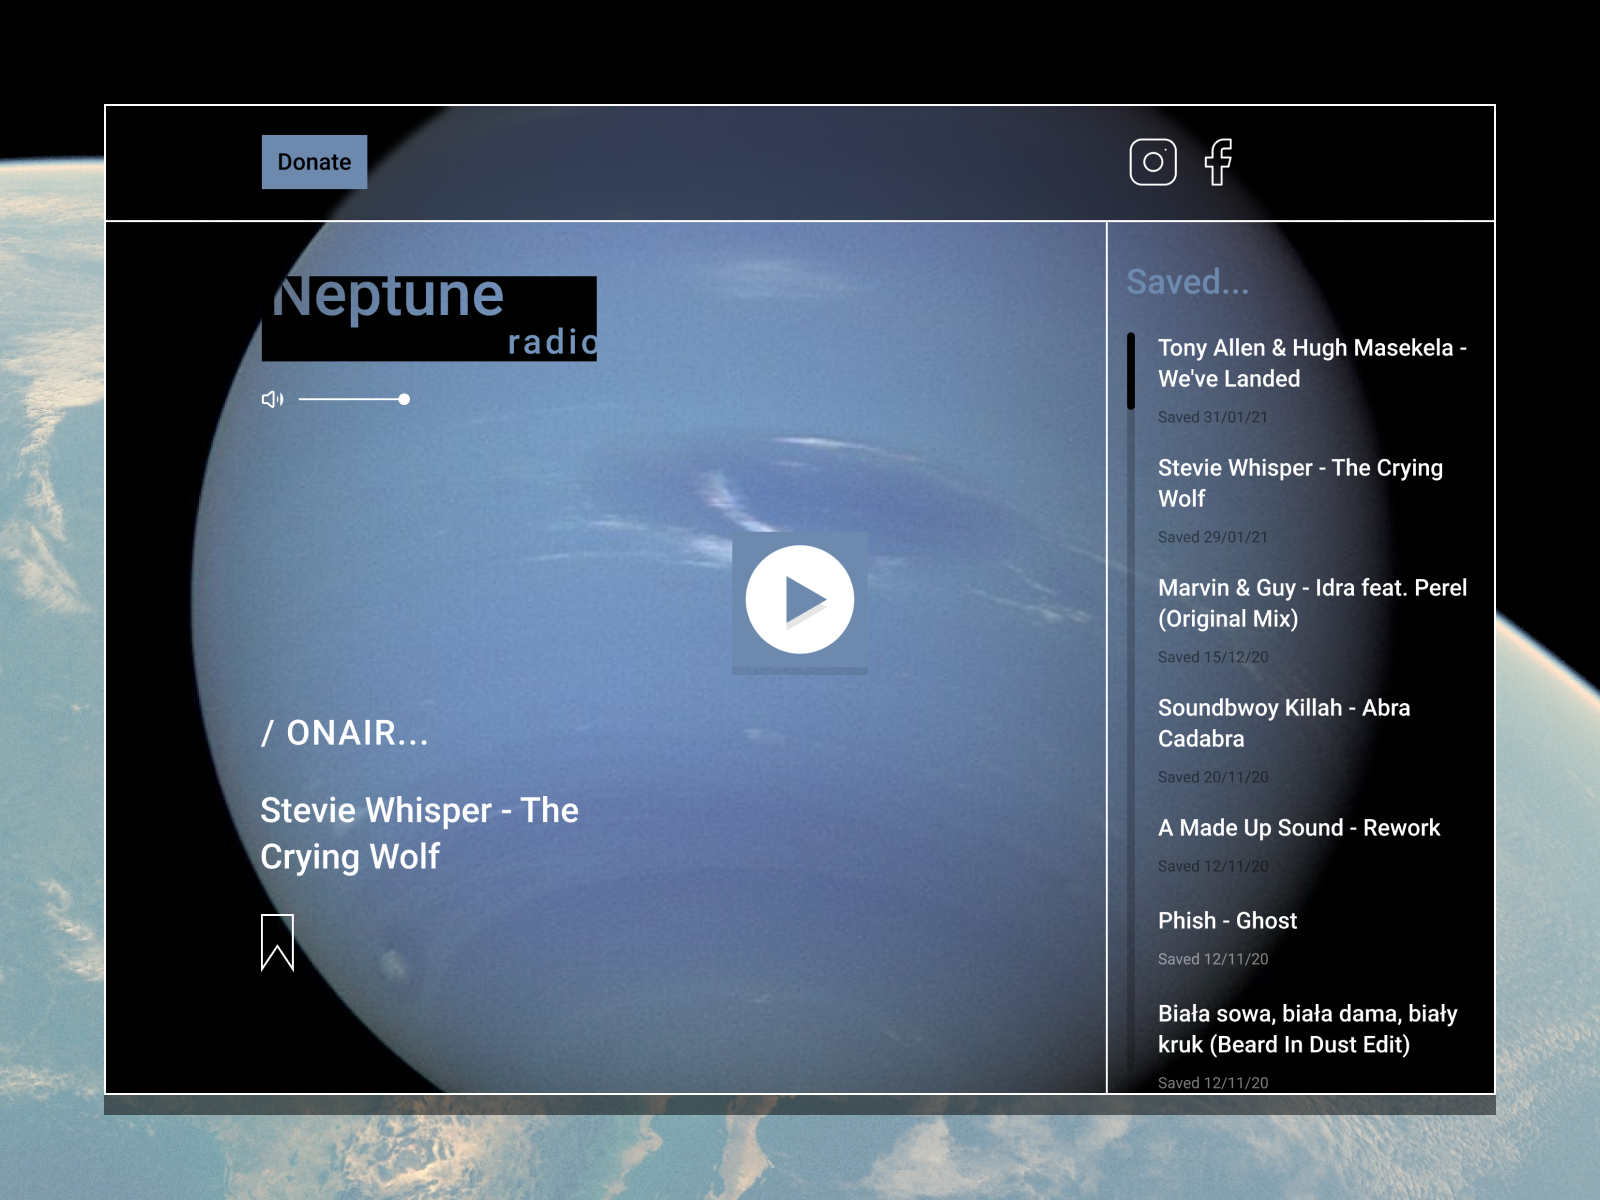Open the Facebook page
This screenshot has height=1200, width=1600.
1219,160
